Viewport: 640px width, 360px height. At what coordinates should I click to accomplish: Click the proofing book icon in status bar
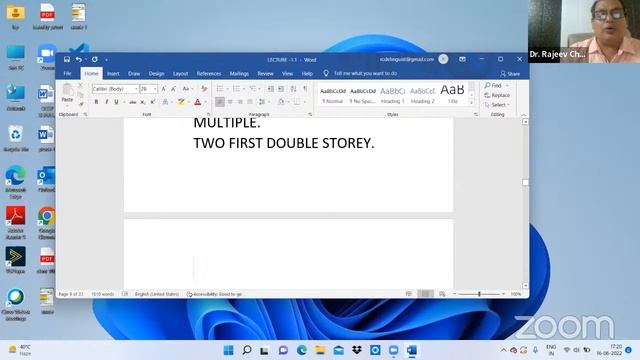click(x=125, y=294)
